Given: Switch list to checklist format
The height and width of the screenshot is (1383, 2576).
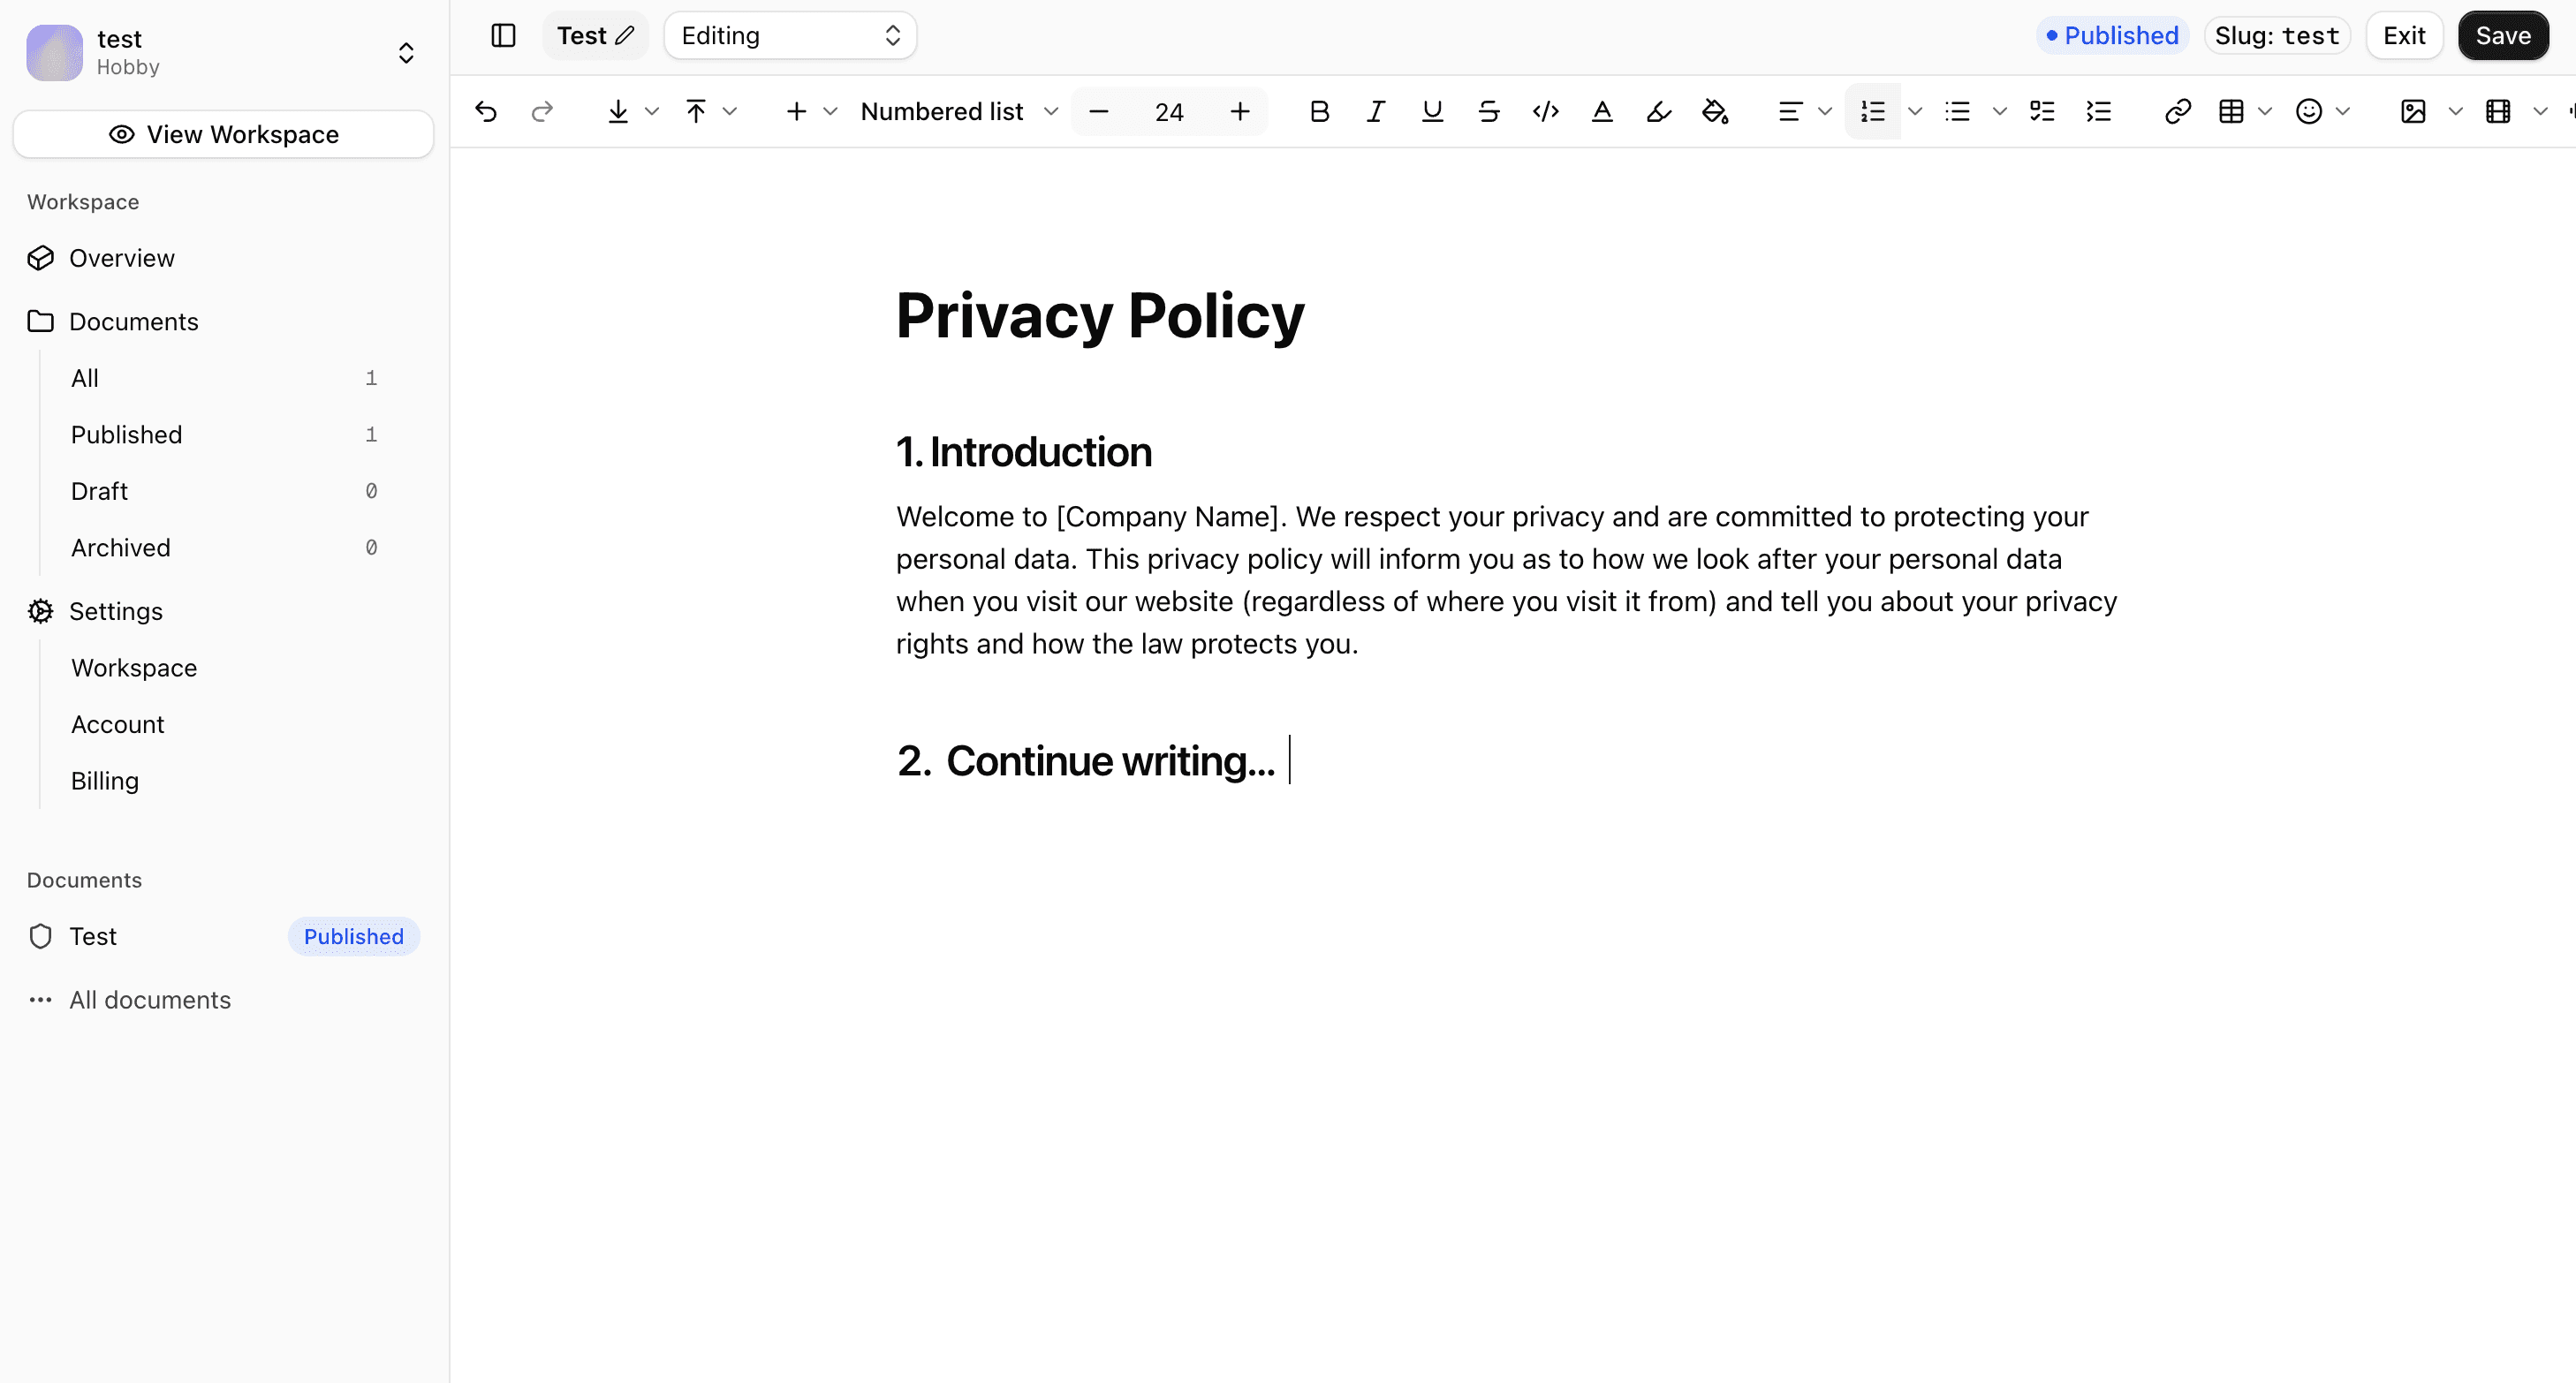Looking at the screenshot, I should (2041, 111).
